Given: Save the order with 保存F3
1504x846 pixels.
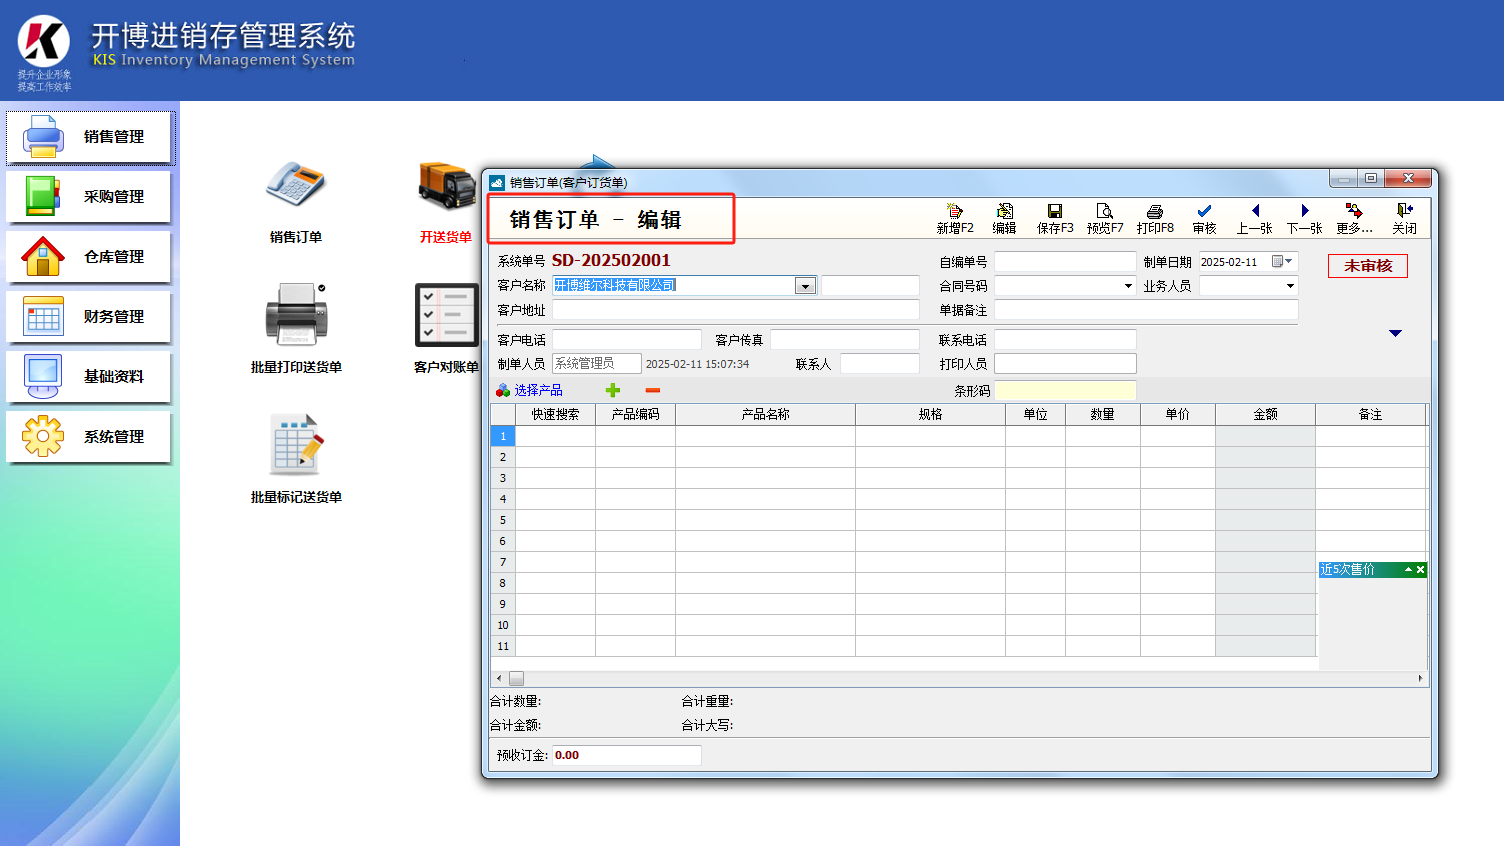Looking at the screenshot, I should tap(1055, 218).
